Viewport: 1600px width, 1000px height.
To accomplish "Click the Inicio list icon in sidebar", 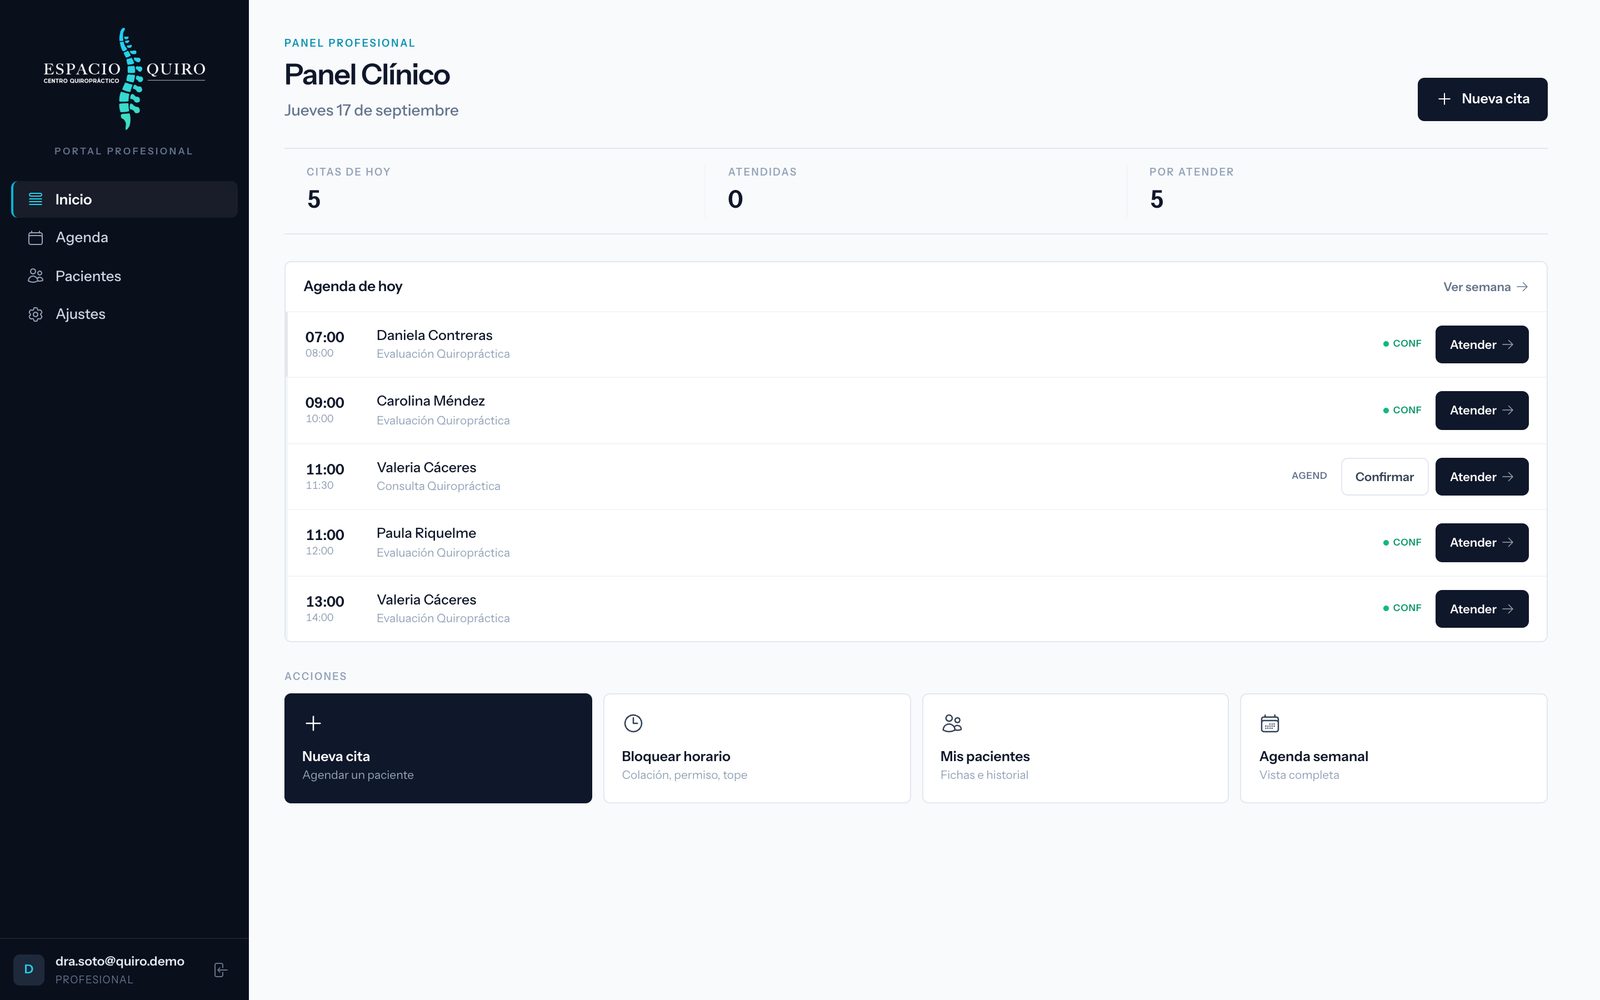I will coord(35,199).
